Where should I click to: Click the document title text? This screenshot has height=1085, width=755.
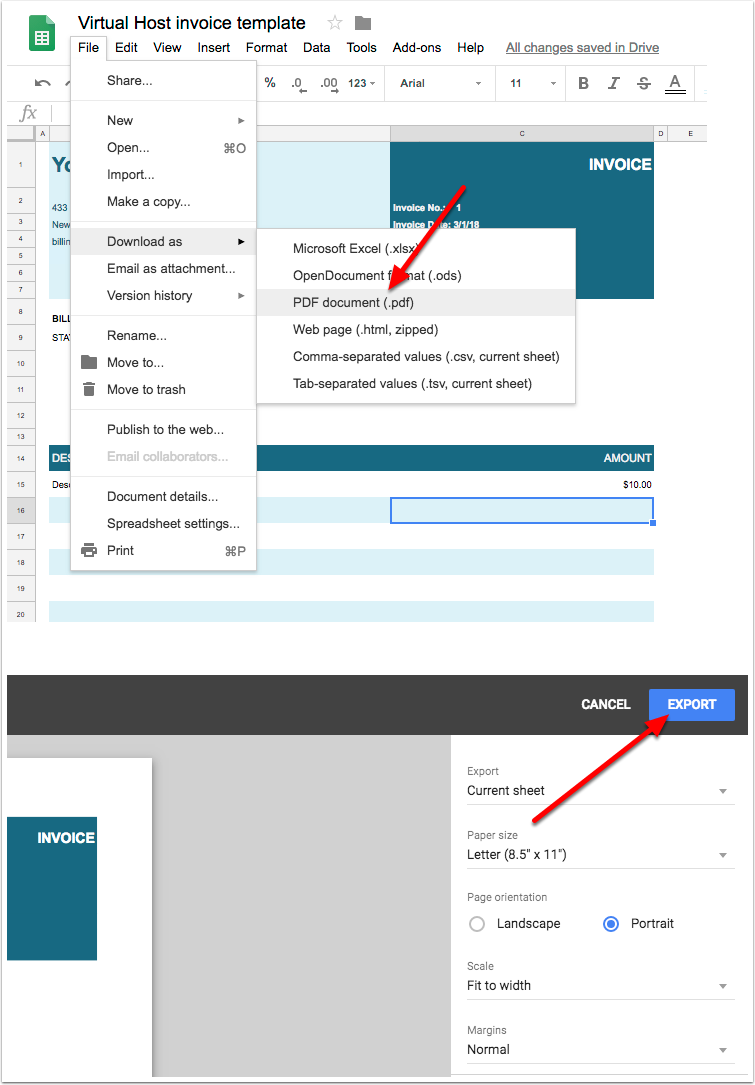pyautogui.click(x=192, y=23)
